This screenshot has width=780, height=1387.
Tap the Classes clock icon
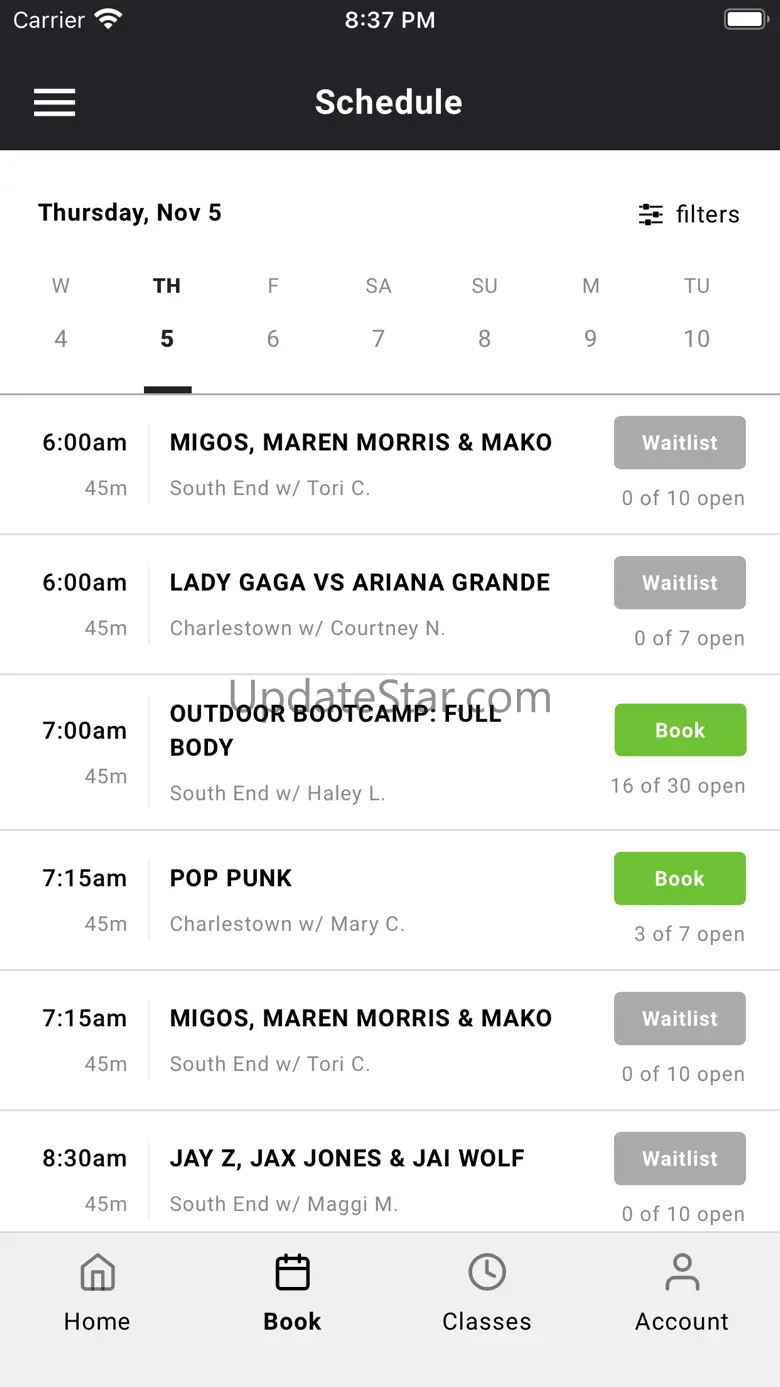coord(487,1273)
